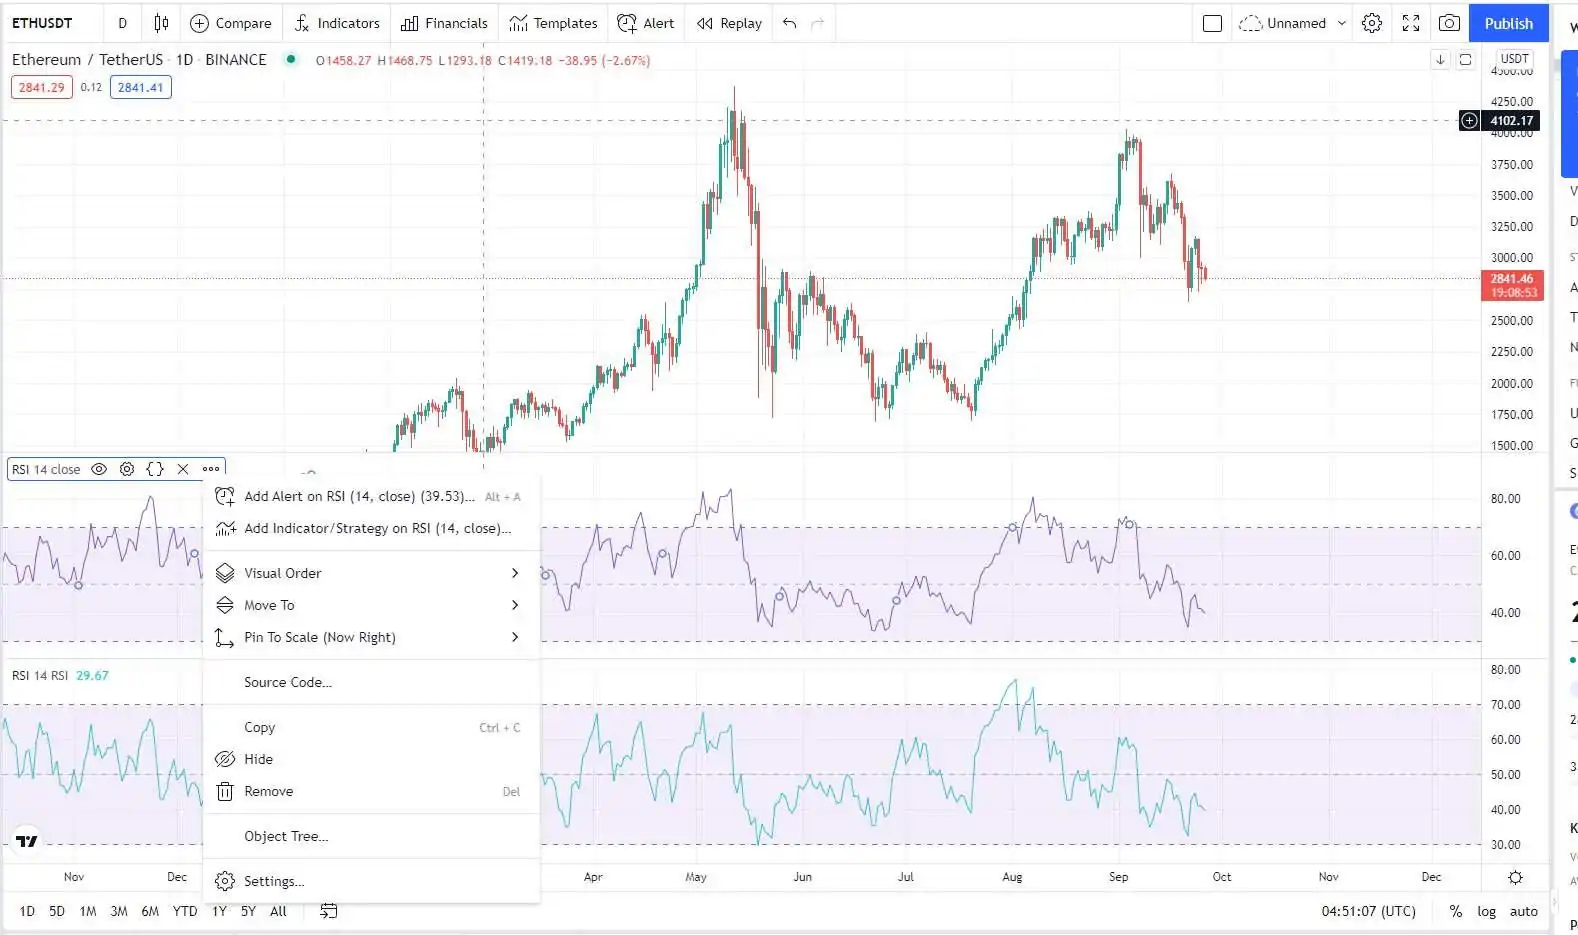
Task: Open the Go to date calendar icon
Action: click(329, 911)
